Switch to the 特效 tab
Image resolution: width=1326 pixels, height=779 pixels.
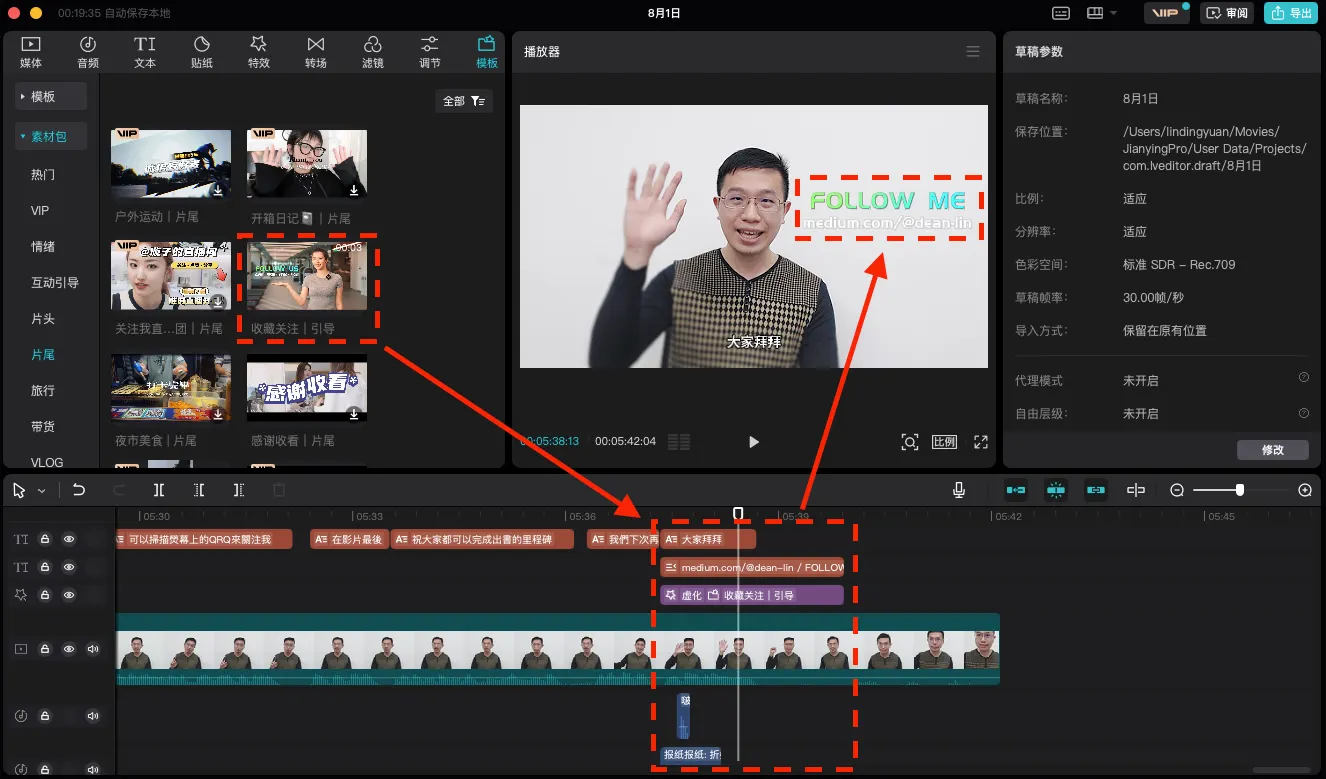coord(259,52)
